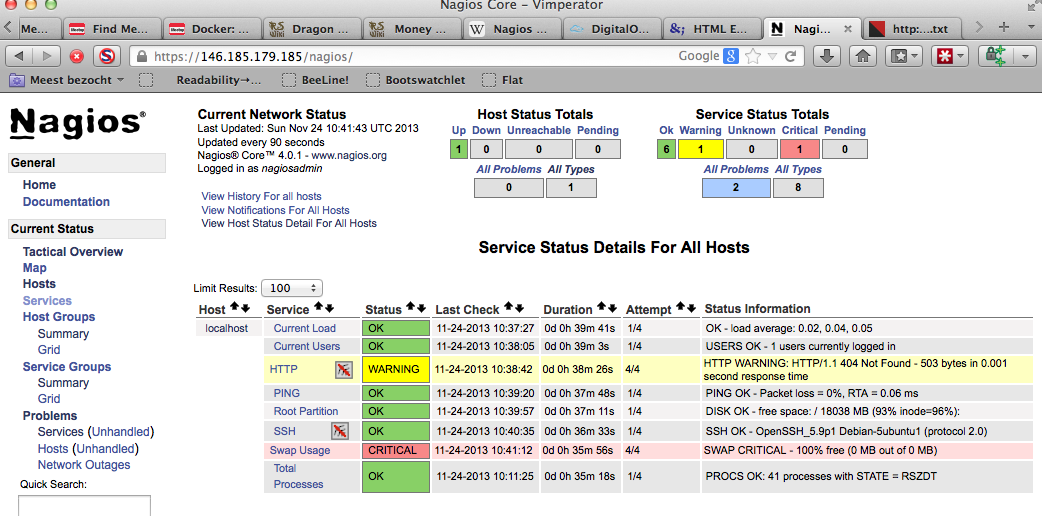Image resolution: width=1042 pixels, height=516 pixels.
Task: Open the Map link in sidebar
Action: 35,268
